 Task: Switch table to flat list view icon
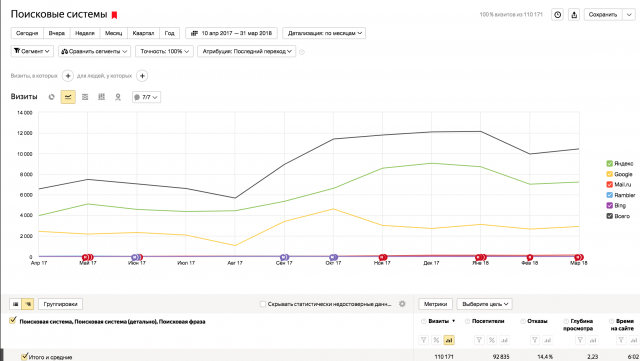coord(16,304)
